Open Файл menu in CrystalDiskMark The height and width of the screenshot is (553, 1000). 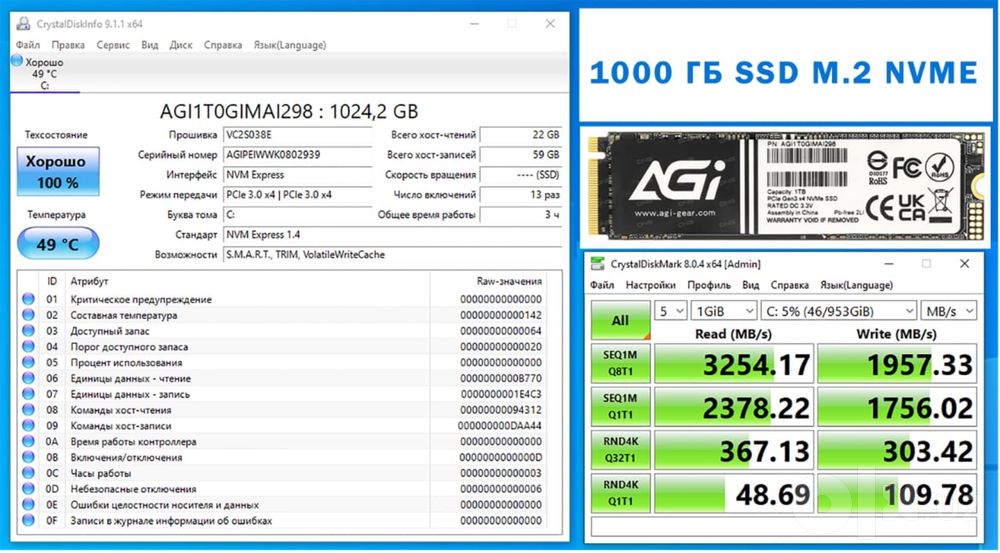(602, 285)
